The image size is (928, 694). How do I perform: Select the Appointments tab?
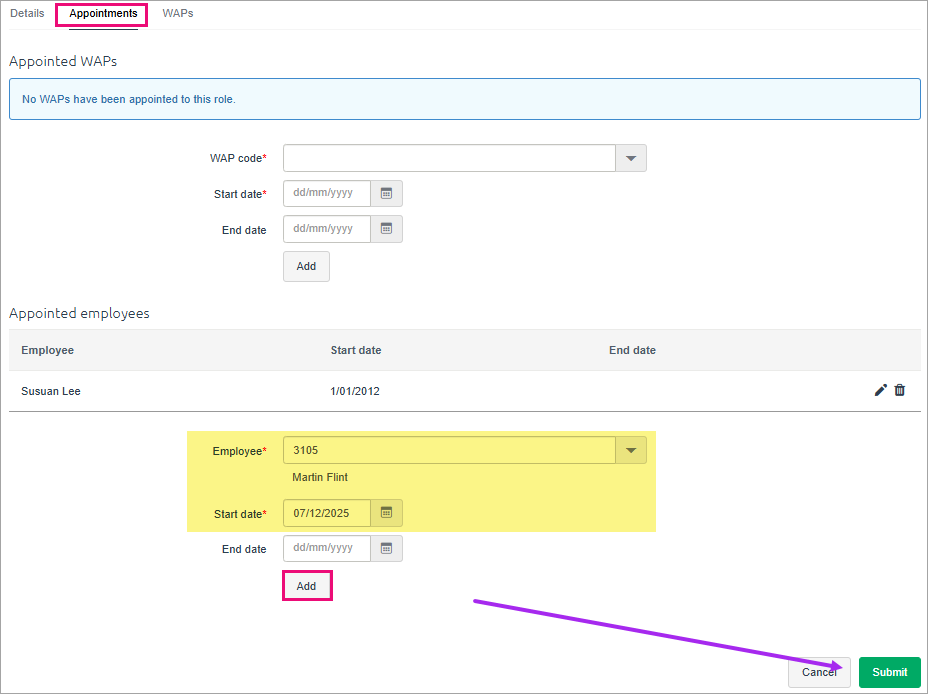(x=103, y=14)
